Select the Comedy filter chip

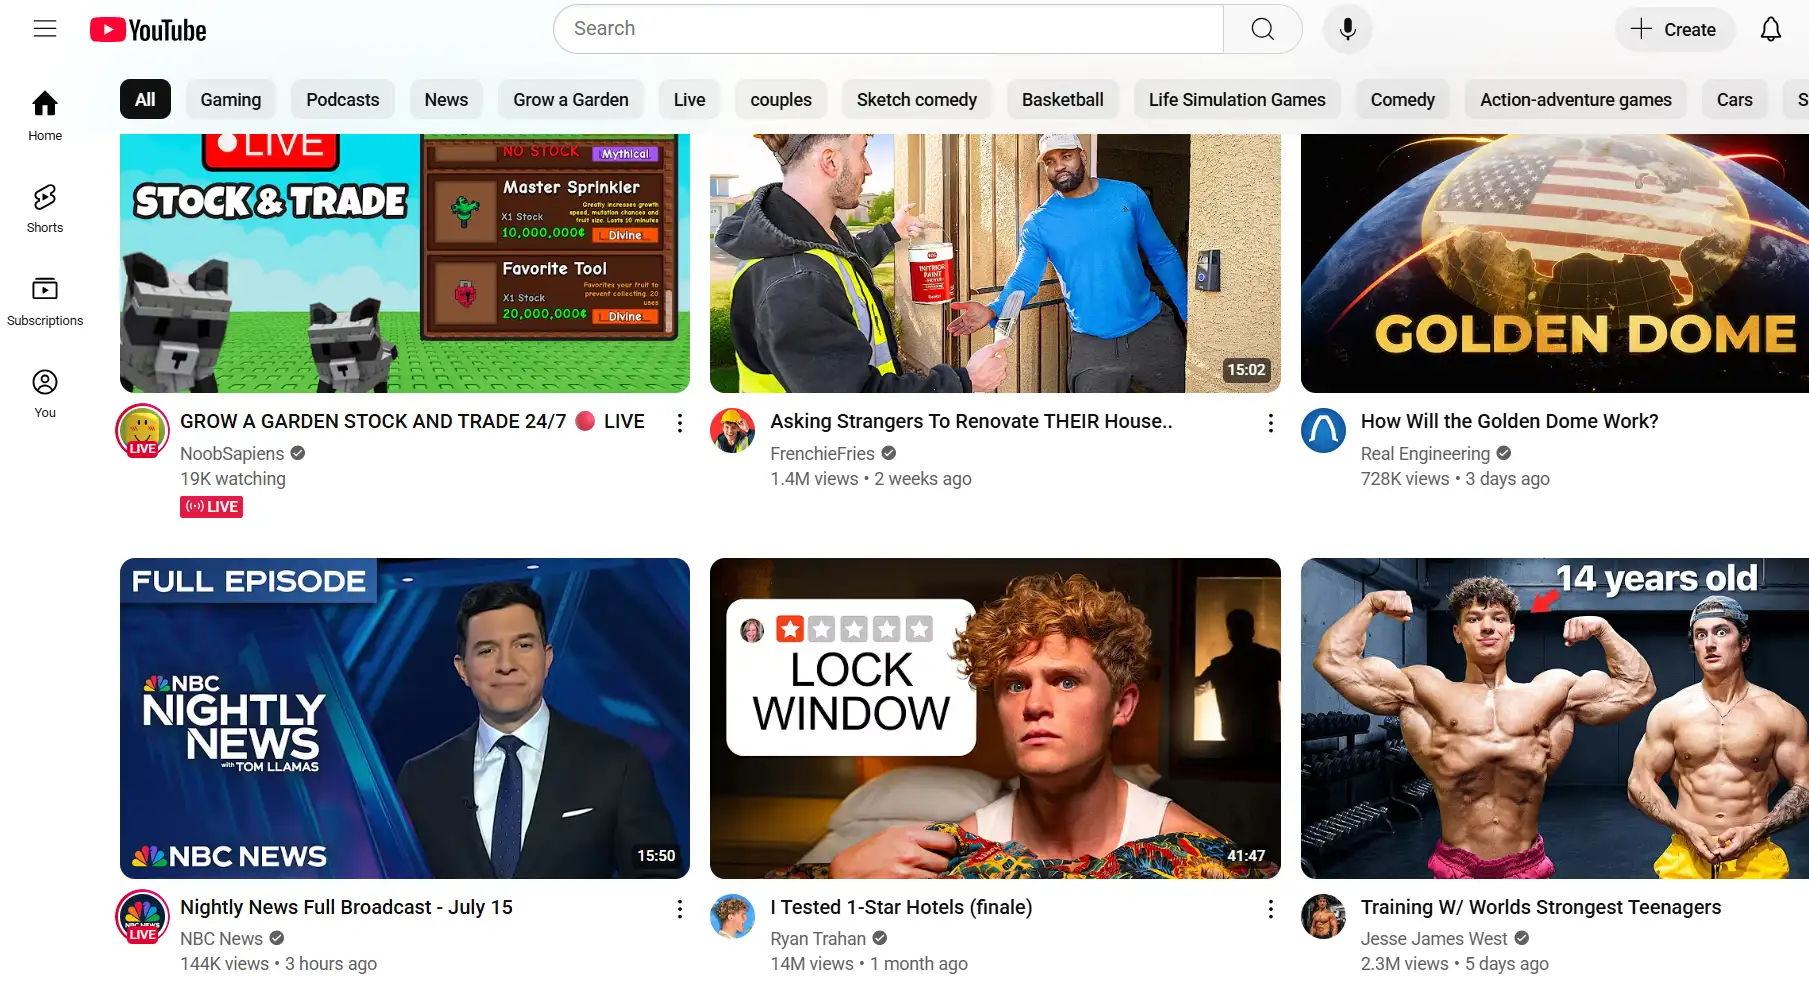pyautogui.click(x=1403, y=99)
